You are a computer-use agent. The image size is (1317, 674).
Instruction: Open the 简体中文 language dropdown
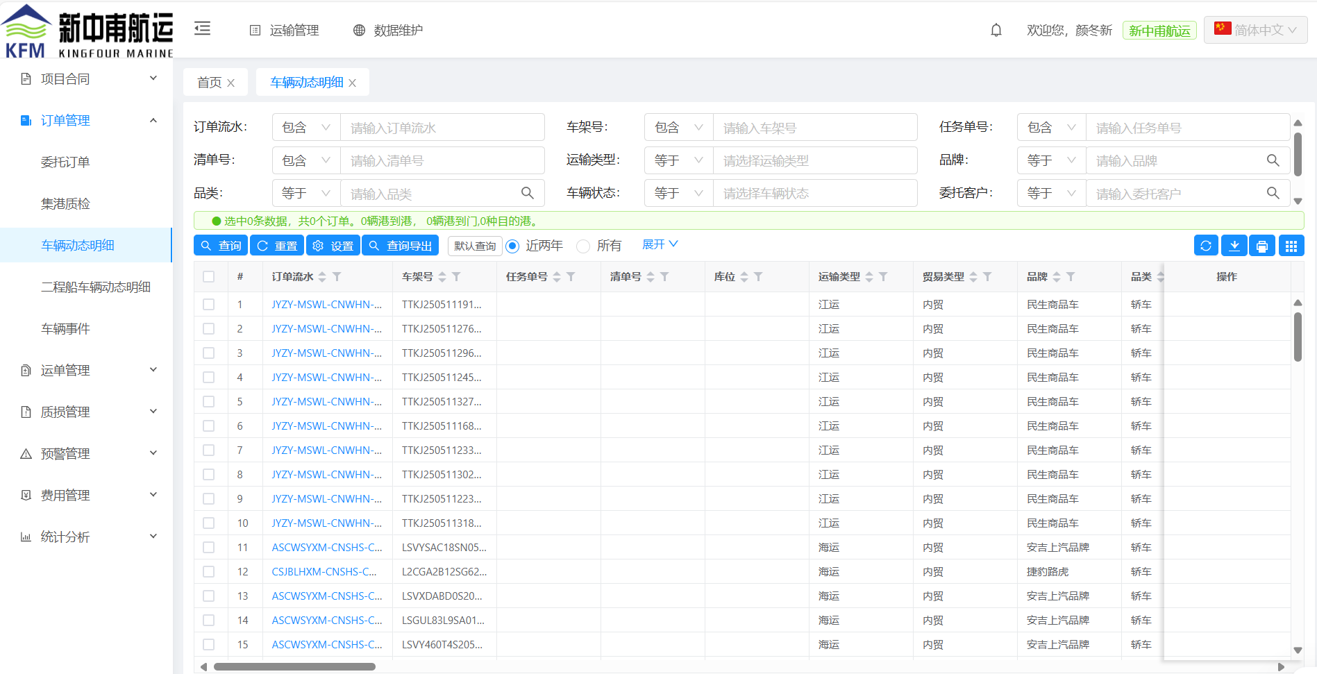tap(1255, 30)
